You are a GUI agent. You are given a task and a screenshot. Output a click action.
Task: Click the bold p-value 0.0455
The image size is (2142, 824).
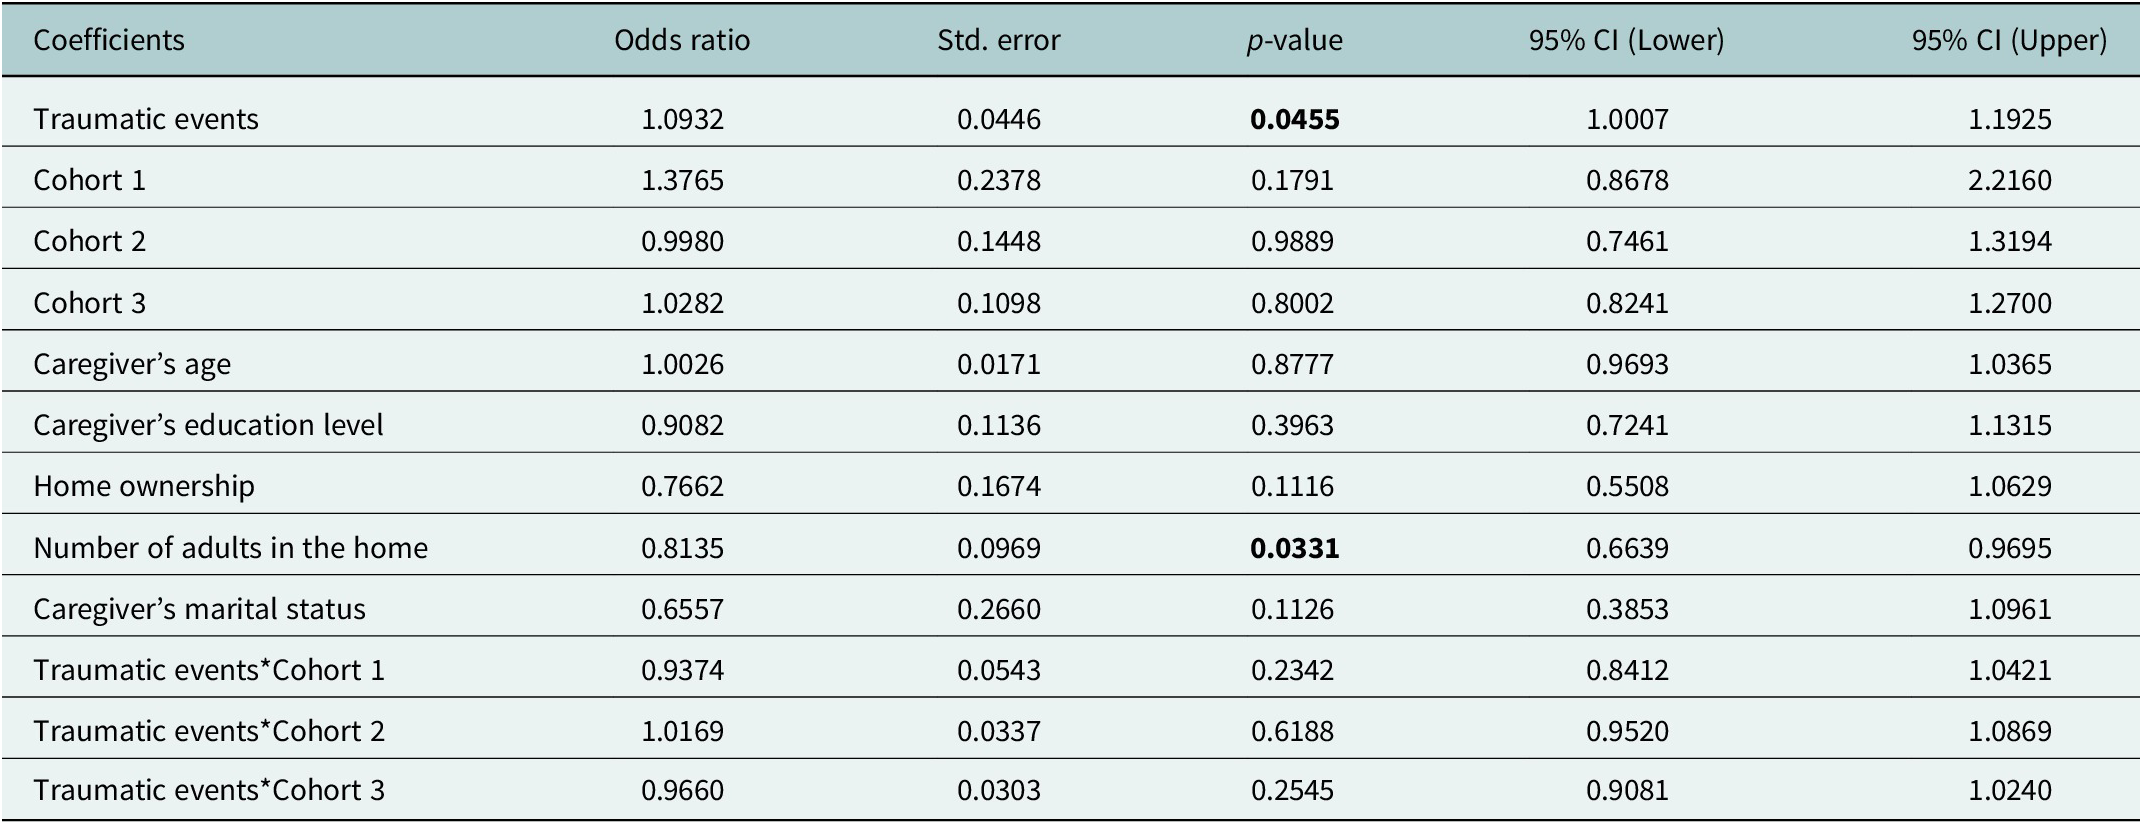(1295, 119)
